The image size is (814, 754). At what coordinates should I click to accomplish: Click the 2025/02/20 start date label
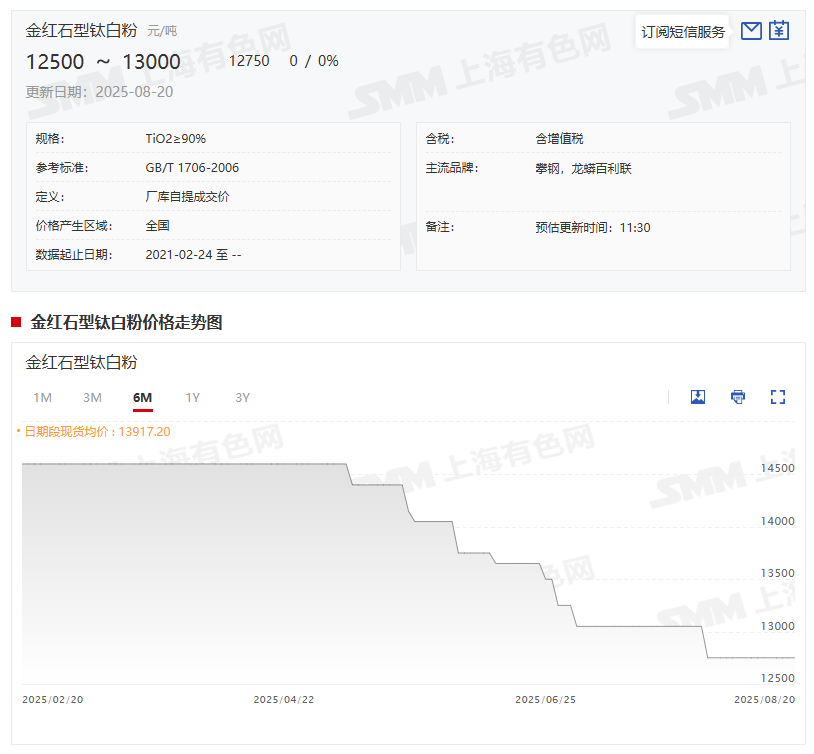53,700
